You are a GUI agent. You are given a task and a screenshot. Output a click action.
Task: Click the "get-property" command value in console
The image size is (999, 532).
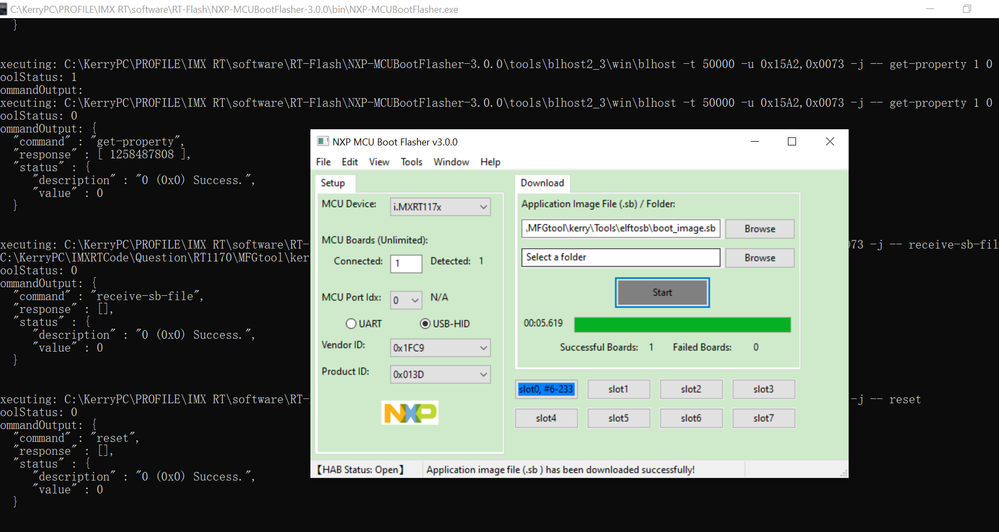pos(138,141)
